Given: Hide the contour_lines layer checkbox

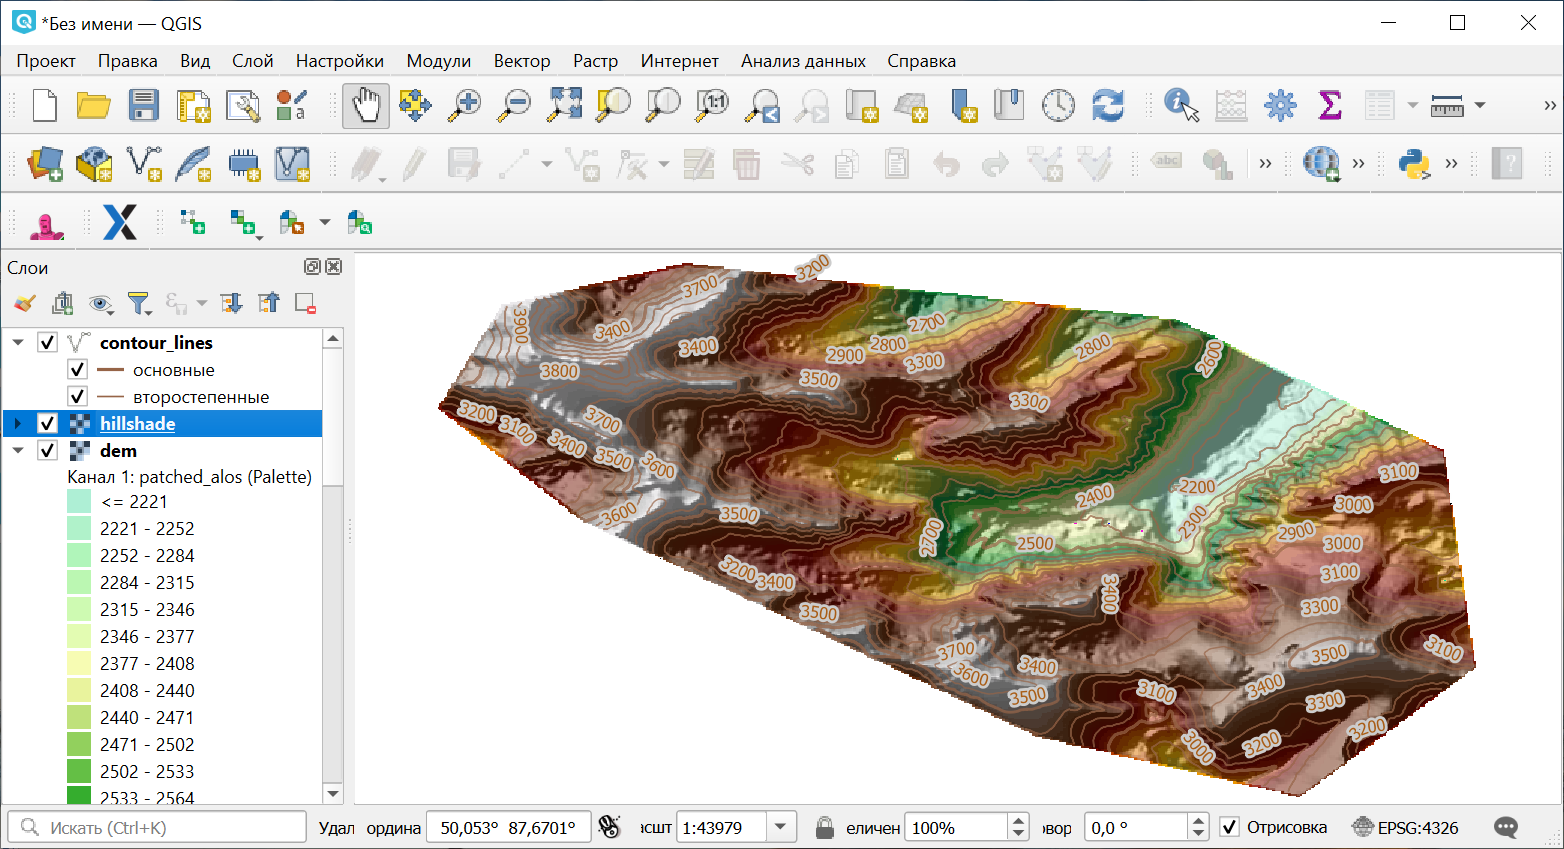Looking at the screenshot, I should pos(47,343).
